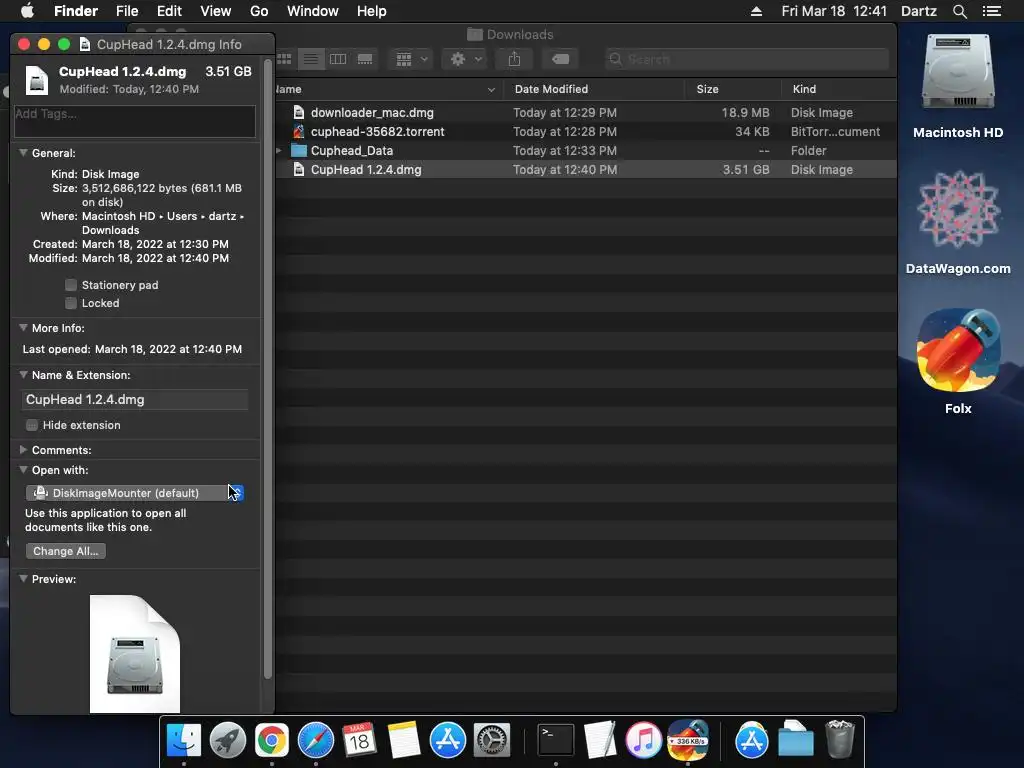The width and height of the screenshot is (1024, 768).
Task: Switch Downloads window to icon view
Action: 284,59
